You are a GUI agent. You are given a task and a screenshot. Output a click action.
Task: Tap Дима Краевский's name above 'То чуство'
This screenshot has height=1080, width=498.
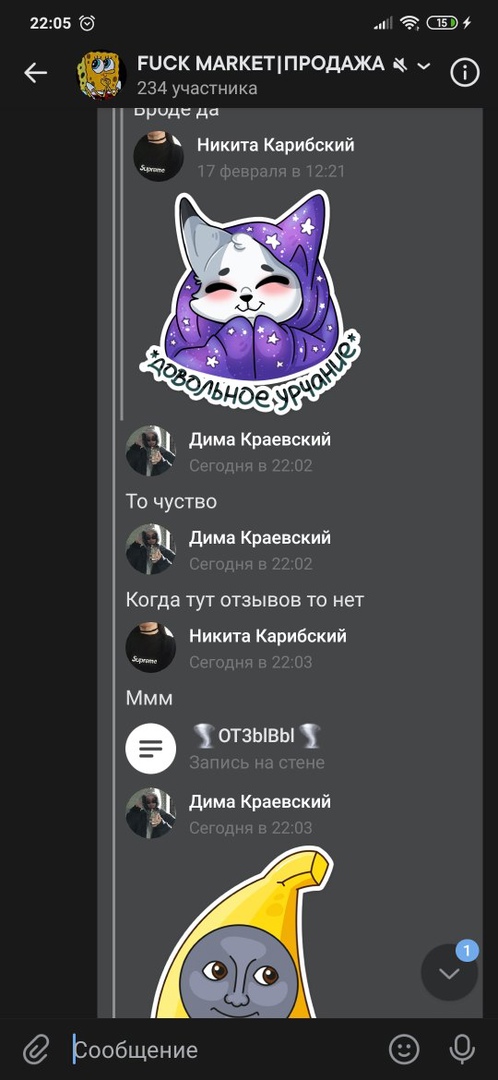260,439
